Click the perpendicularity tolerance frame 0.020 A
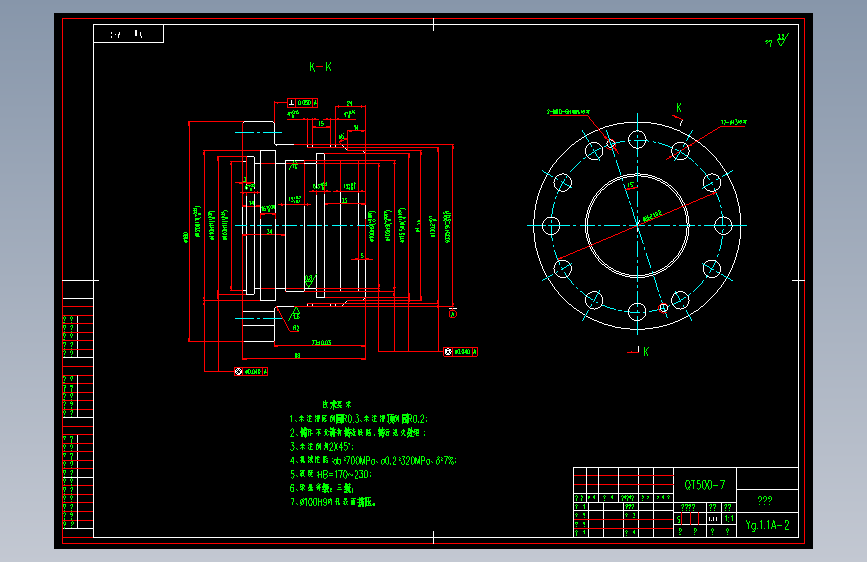This screenshot has height=562, width=867. [302, 102]
